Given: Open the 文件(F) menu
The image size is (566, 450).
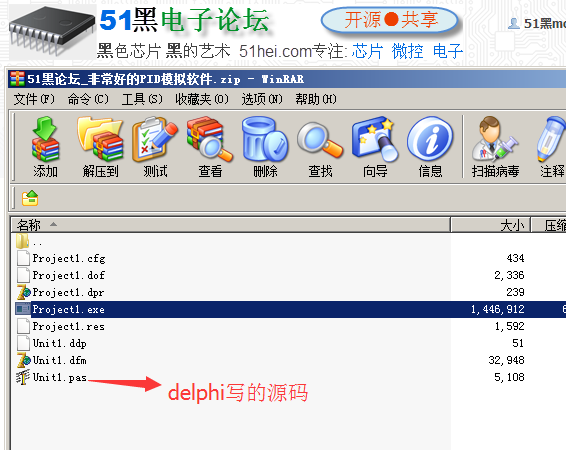Looking at the screenshot, I should click(x=34, y=99).
